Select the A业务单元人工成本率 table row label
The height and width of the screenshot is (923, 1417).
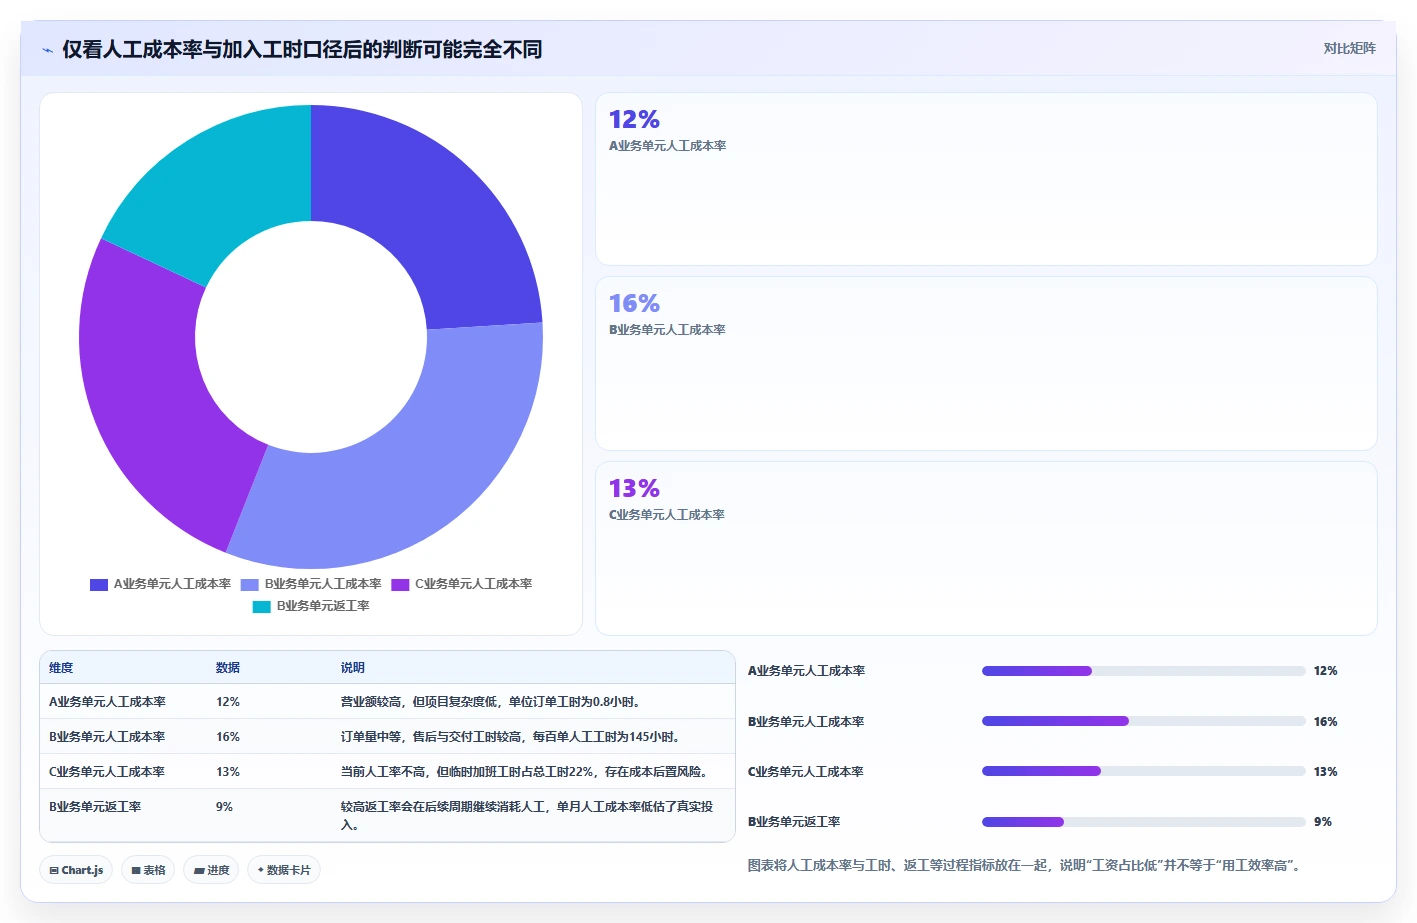point(107,702)
